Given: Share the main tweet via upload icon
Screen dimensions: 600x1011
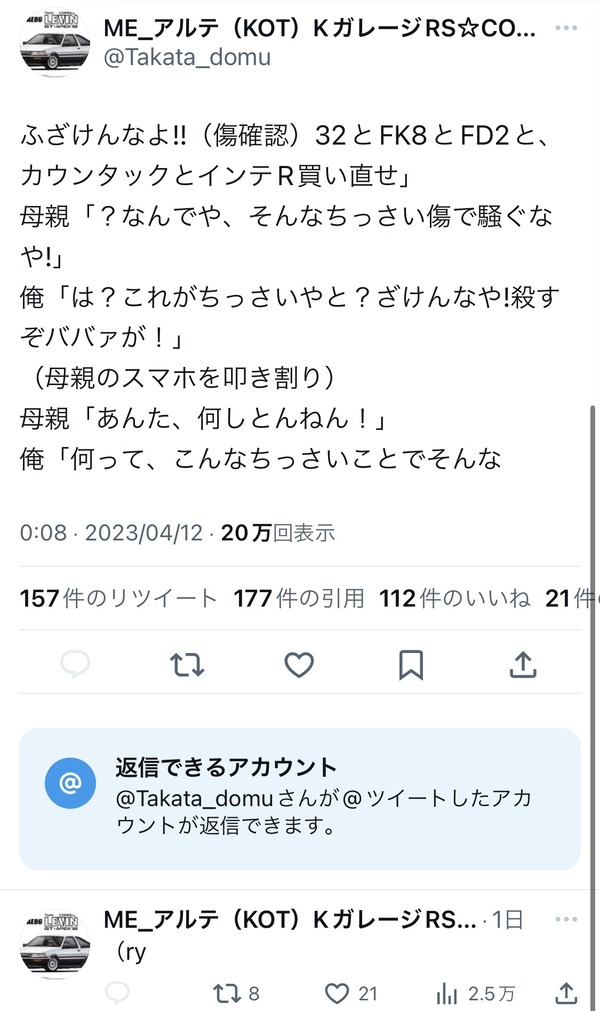Looking at the screenshot, I should pyautogui.click(x=523, y=664).
